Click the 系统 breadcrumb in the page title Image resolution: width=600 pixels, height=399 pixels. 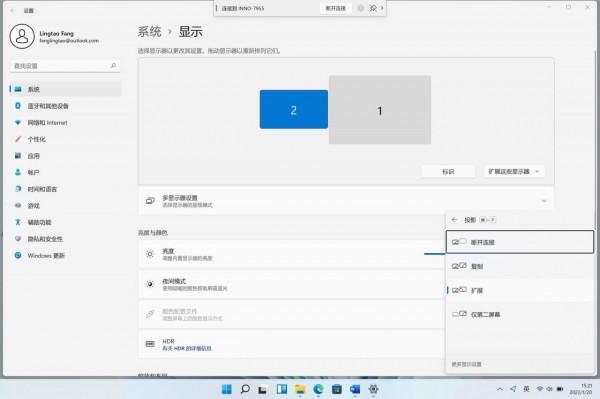click(150, 31)
